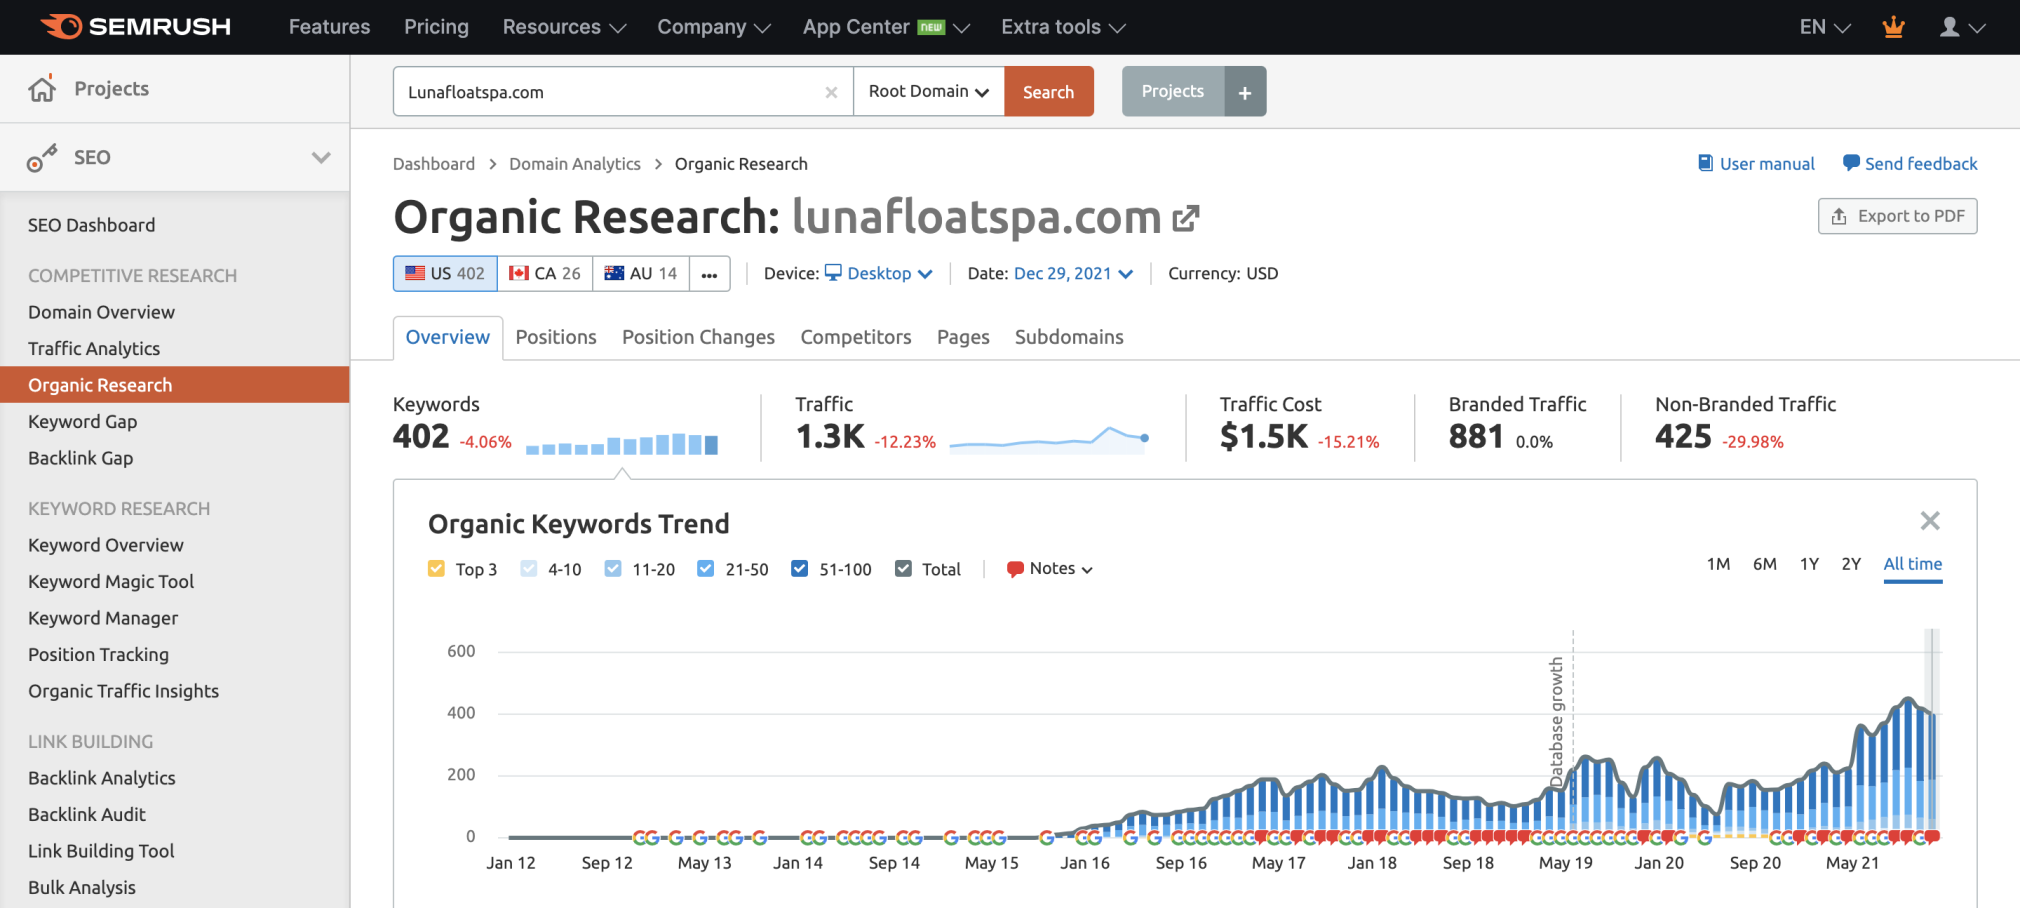Open Backlink Audit in sidebar
The width and height of the screenshot is (2020, 908).
point(87,815)
